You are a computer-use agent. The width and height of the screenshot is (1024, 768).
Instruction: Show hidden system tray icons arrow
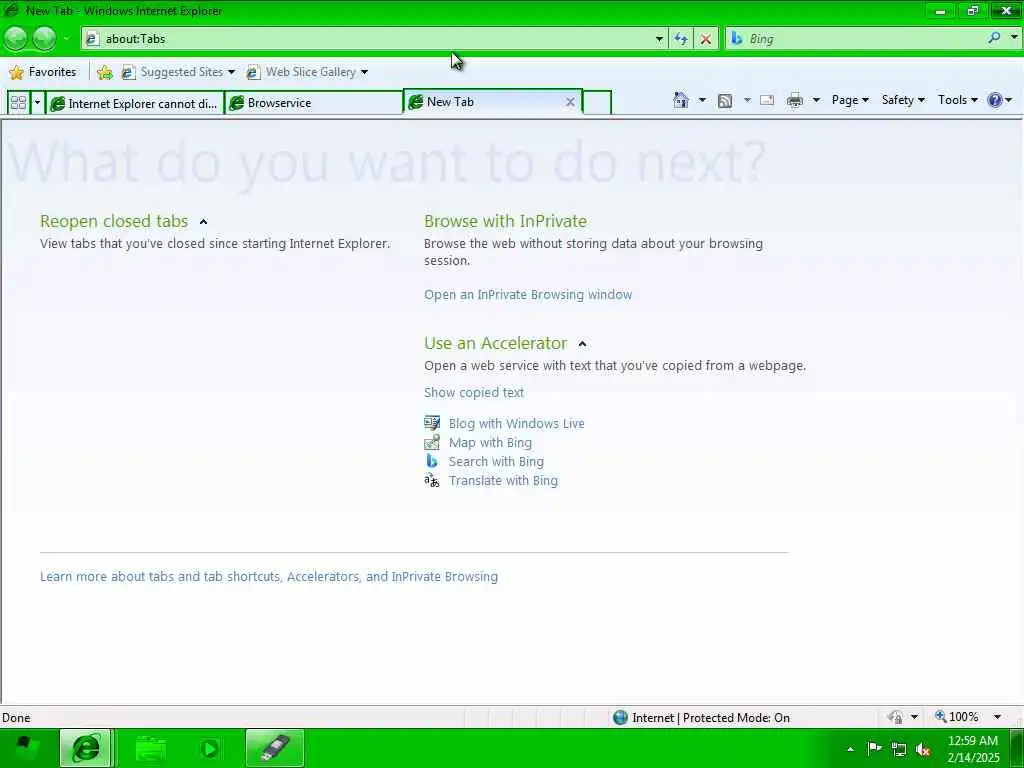(x=850, y=749)
